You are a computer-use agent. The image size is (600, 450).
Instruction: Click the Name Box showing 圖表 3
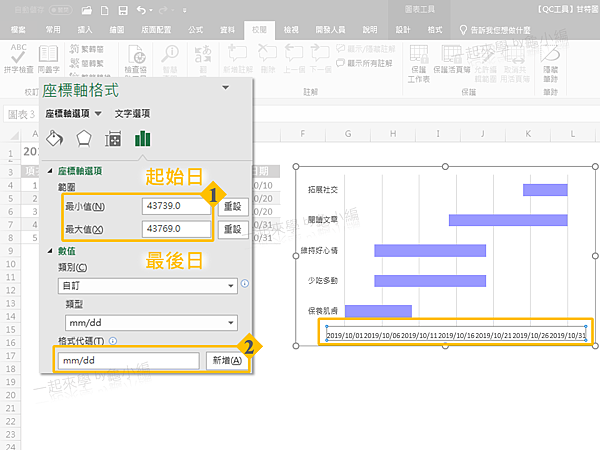[x=21, y=114]
